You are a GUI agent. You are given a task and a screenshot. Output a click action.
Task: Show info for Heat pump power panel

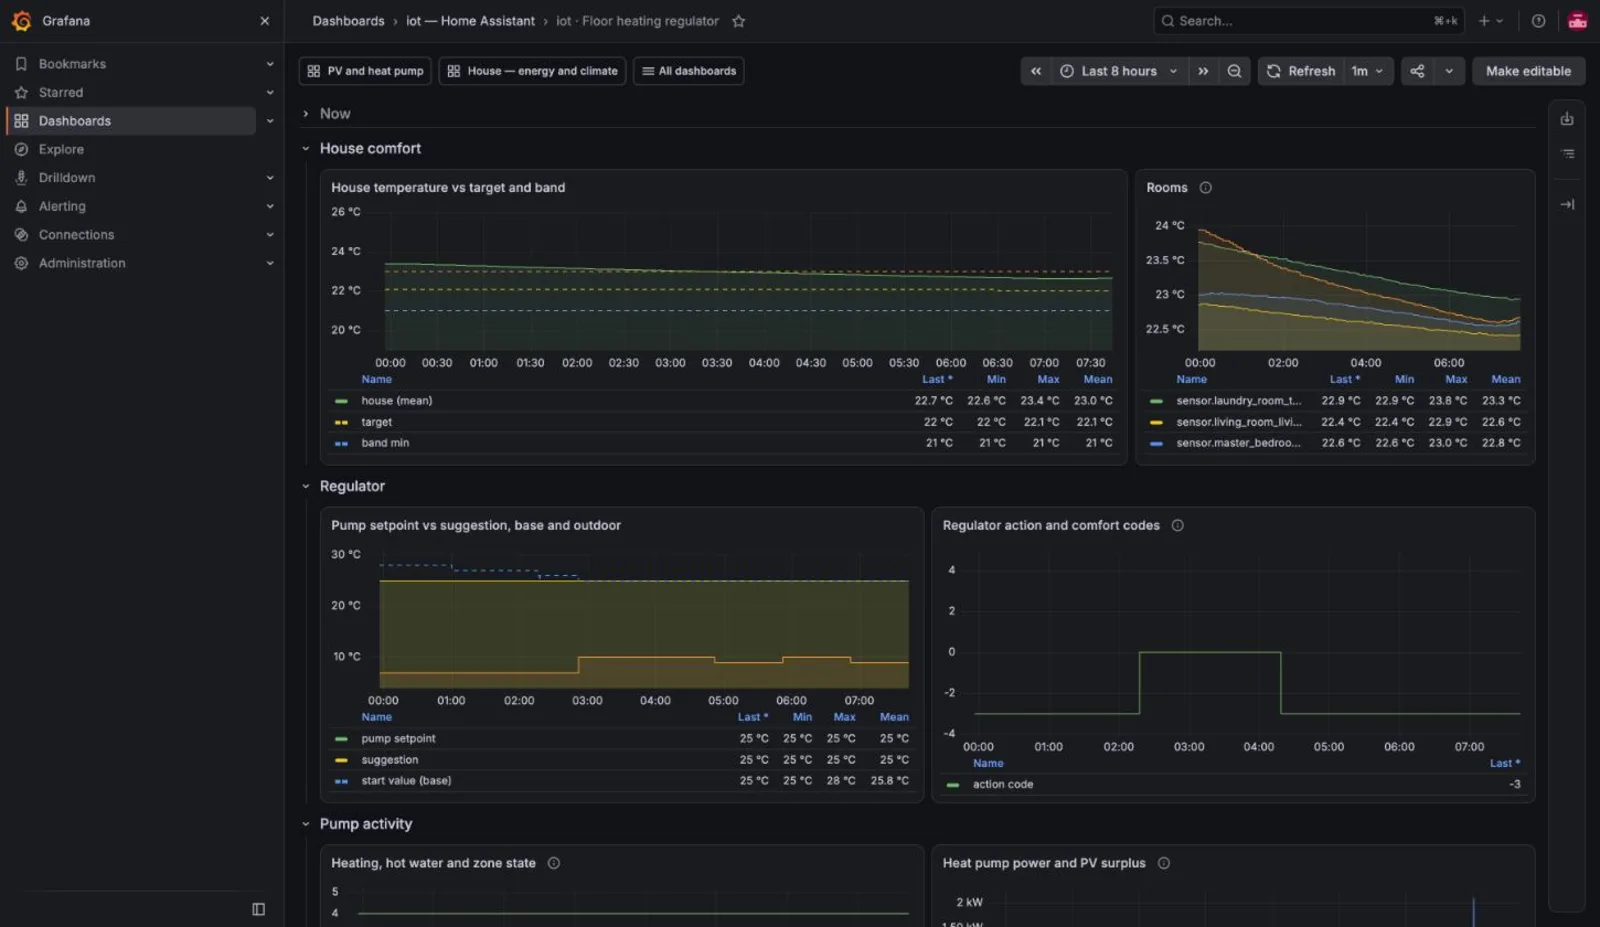click(1164, 864)
